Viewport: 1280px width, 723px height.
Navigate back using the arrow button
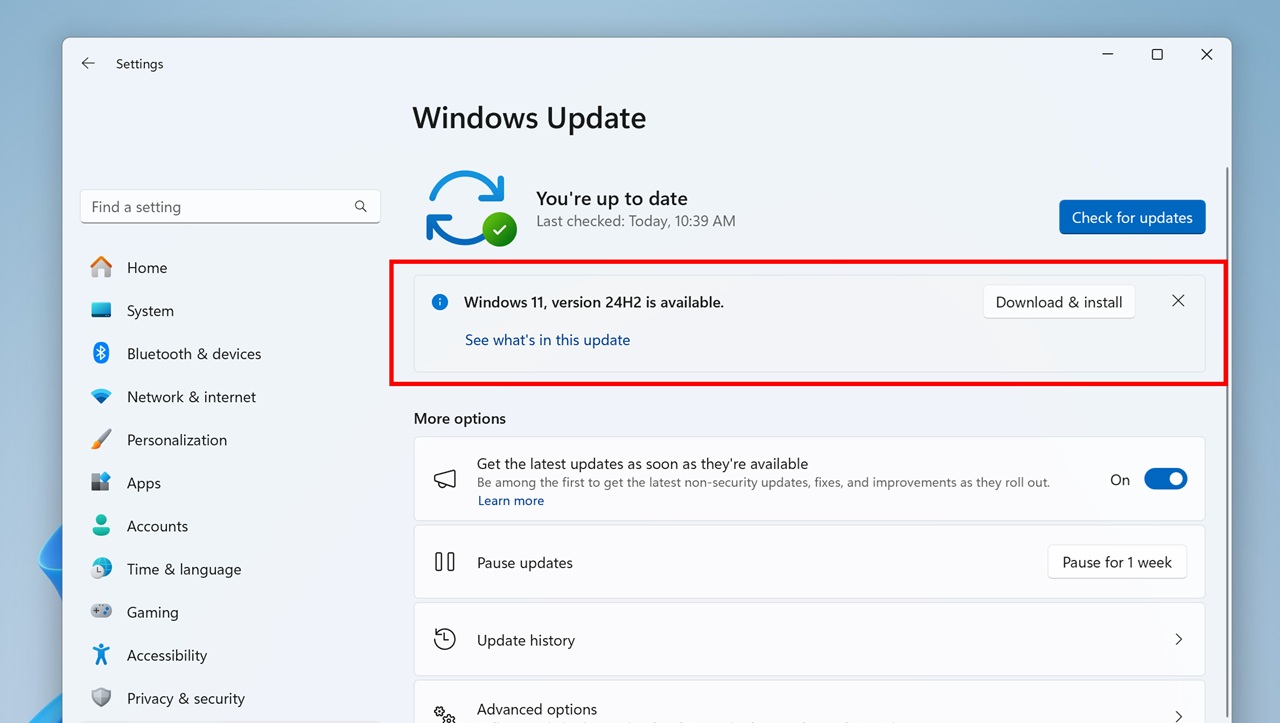coord(88,63)
